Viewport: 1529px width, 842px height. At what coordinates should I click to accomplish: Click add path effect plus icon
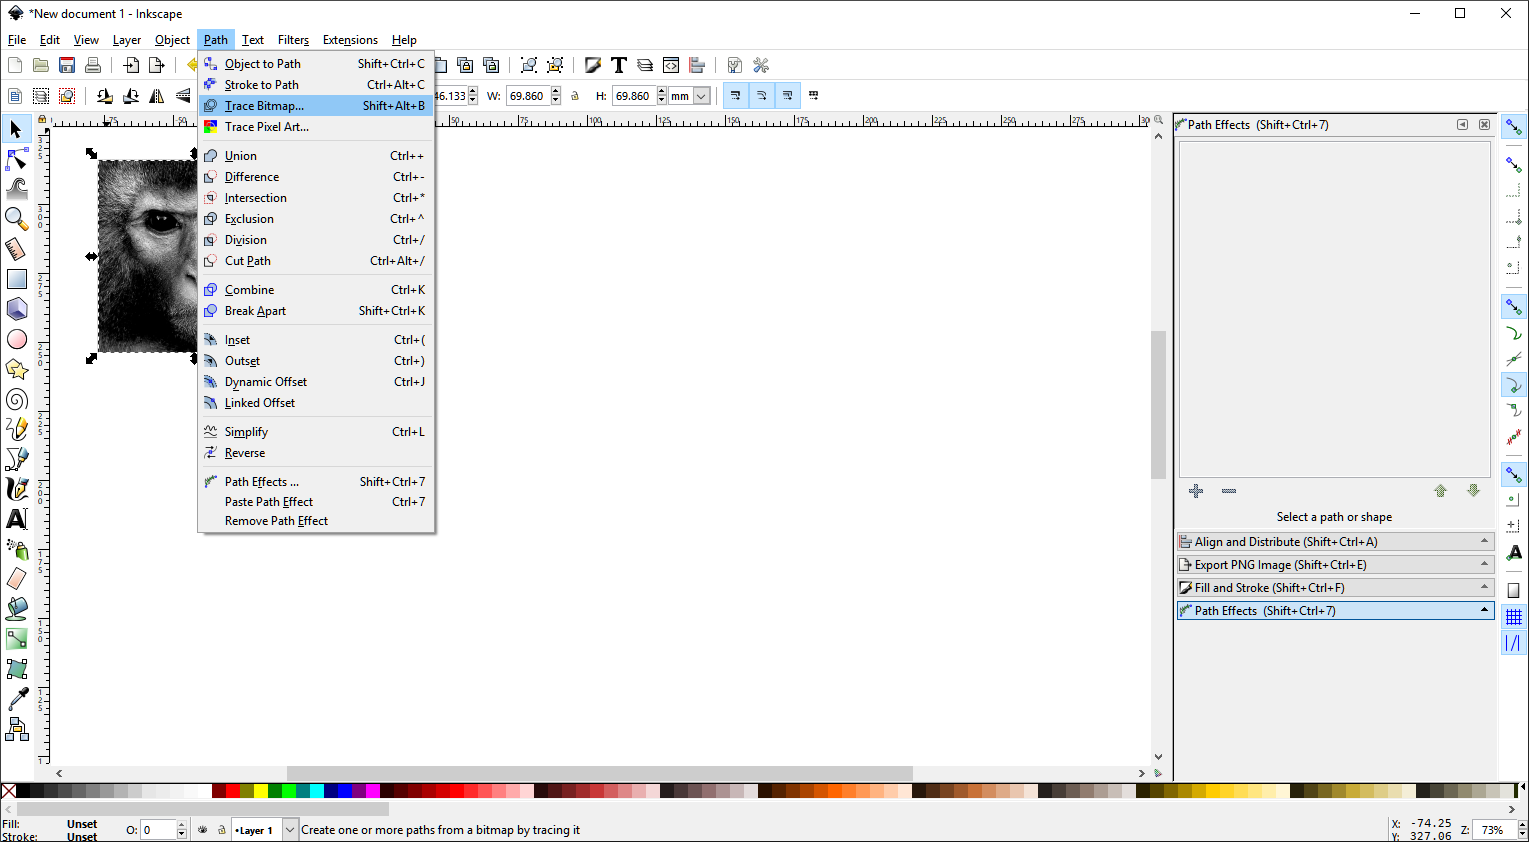pos(1196,491)
